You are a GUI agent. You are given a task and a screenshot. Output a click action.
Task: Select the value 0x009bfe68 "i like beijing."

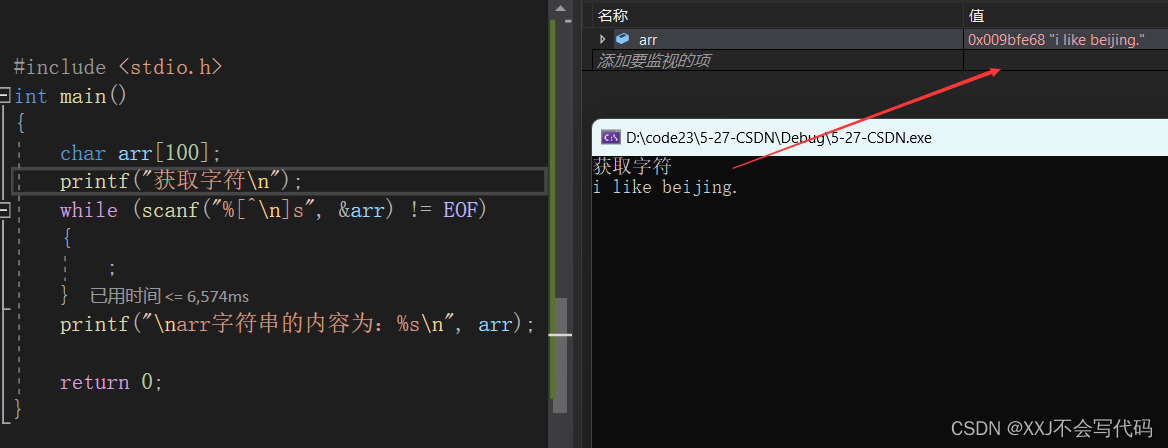click(1056, 40)
